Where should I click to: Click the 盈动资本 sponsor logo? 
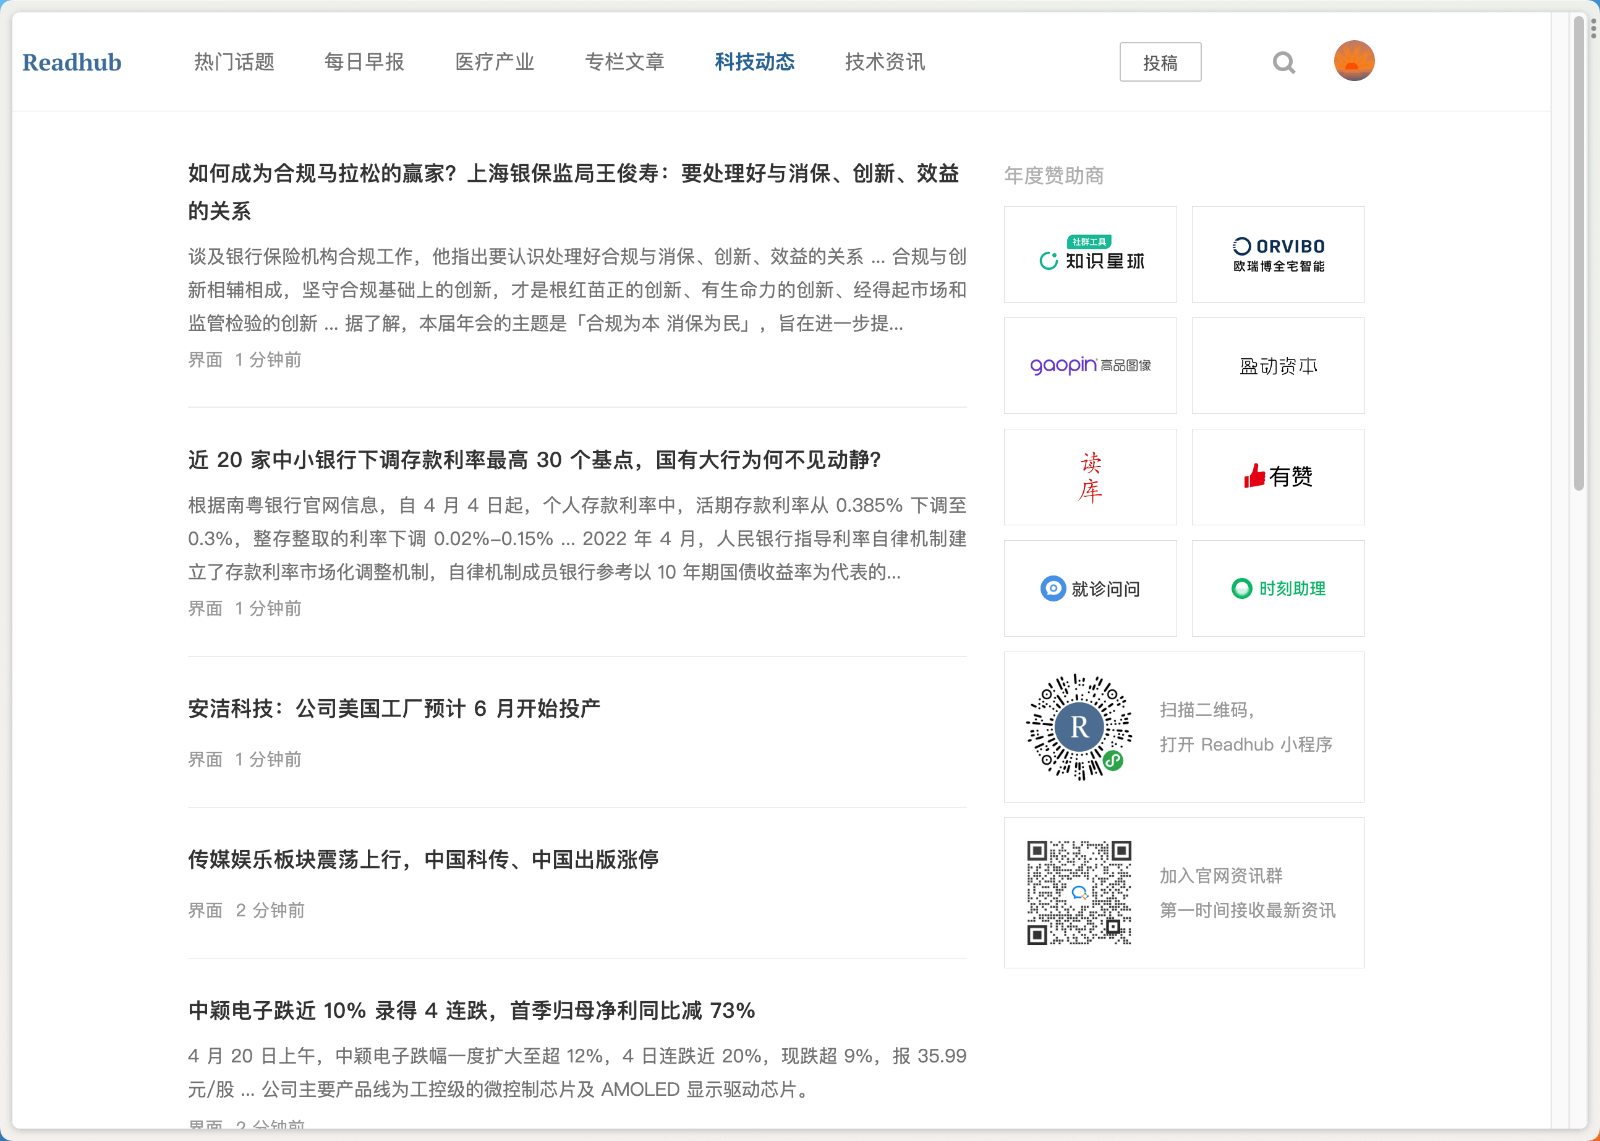click(1277, 365)
